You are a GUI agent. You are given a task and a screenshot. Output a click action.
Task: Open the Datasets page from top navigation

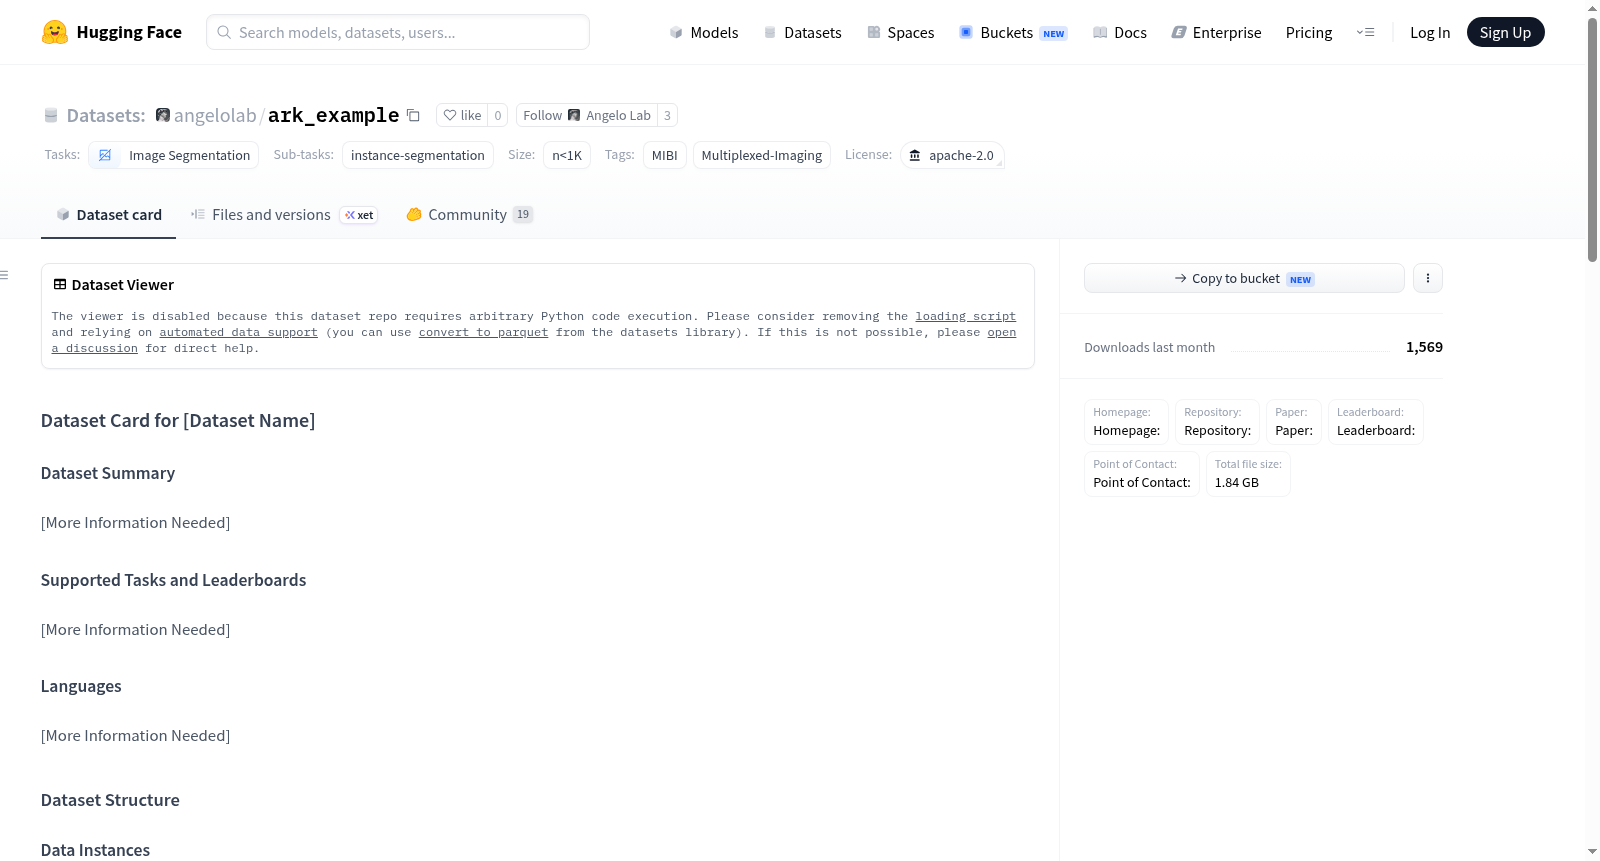coord(803,32)
